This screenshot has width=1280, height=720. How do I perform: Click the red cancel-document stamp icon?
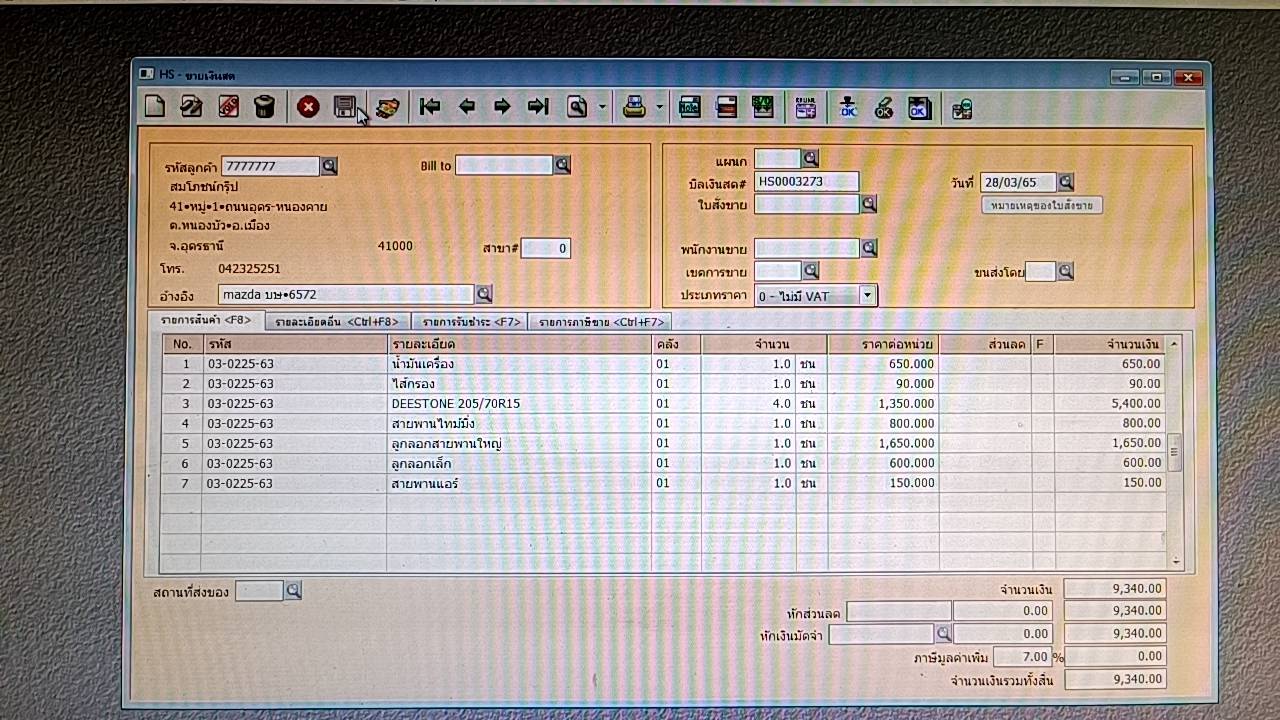[228, 106]
